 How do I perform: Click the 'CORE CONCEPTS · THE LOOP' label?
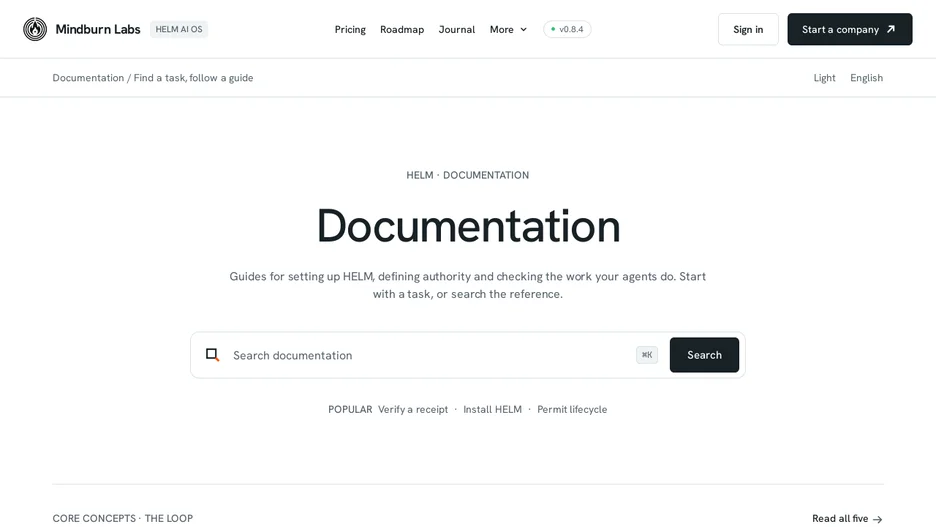coord(122,518)
